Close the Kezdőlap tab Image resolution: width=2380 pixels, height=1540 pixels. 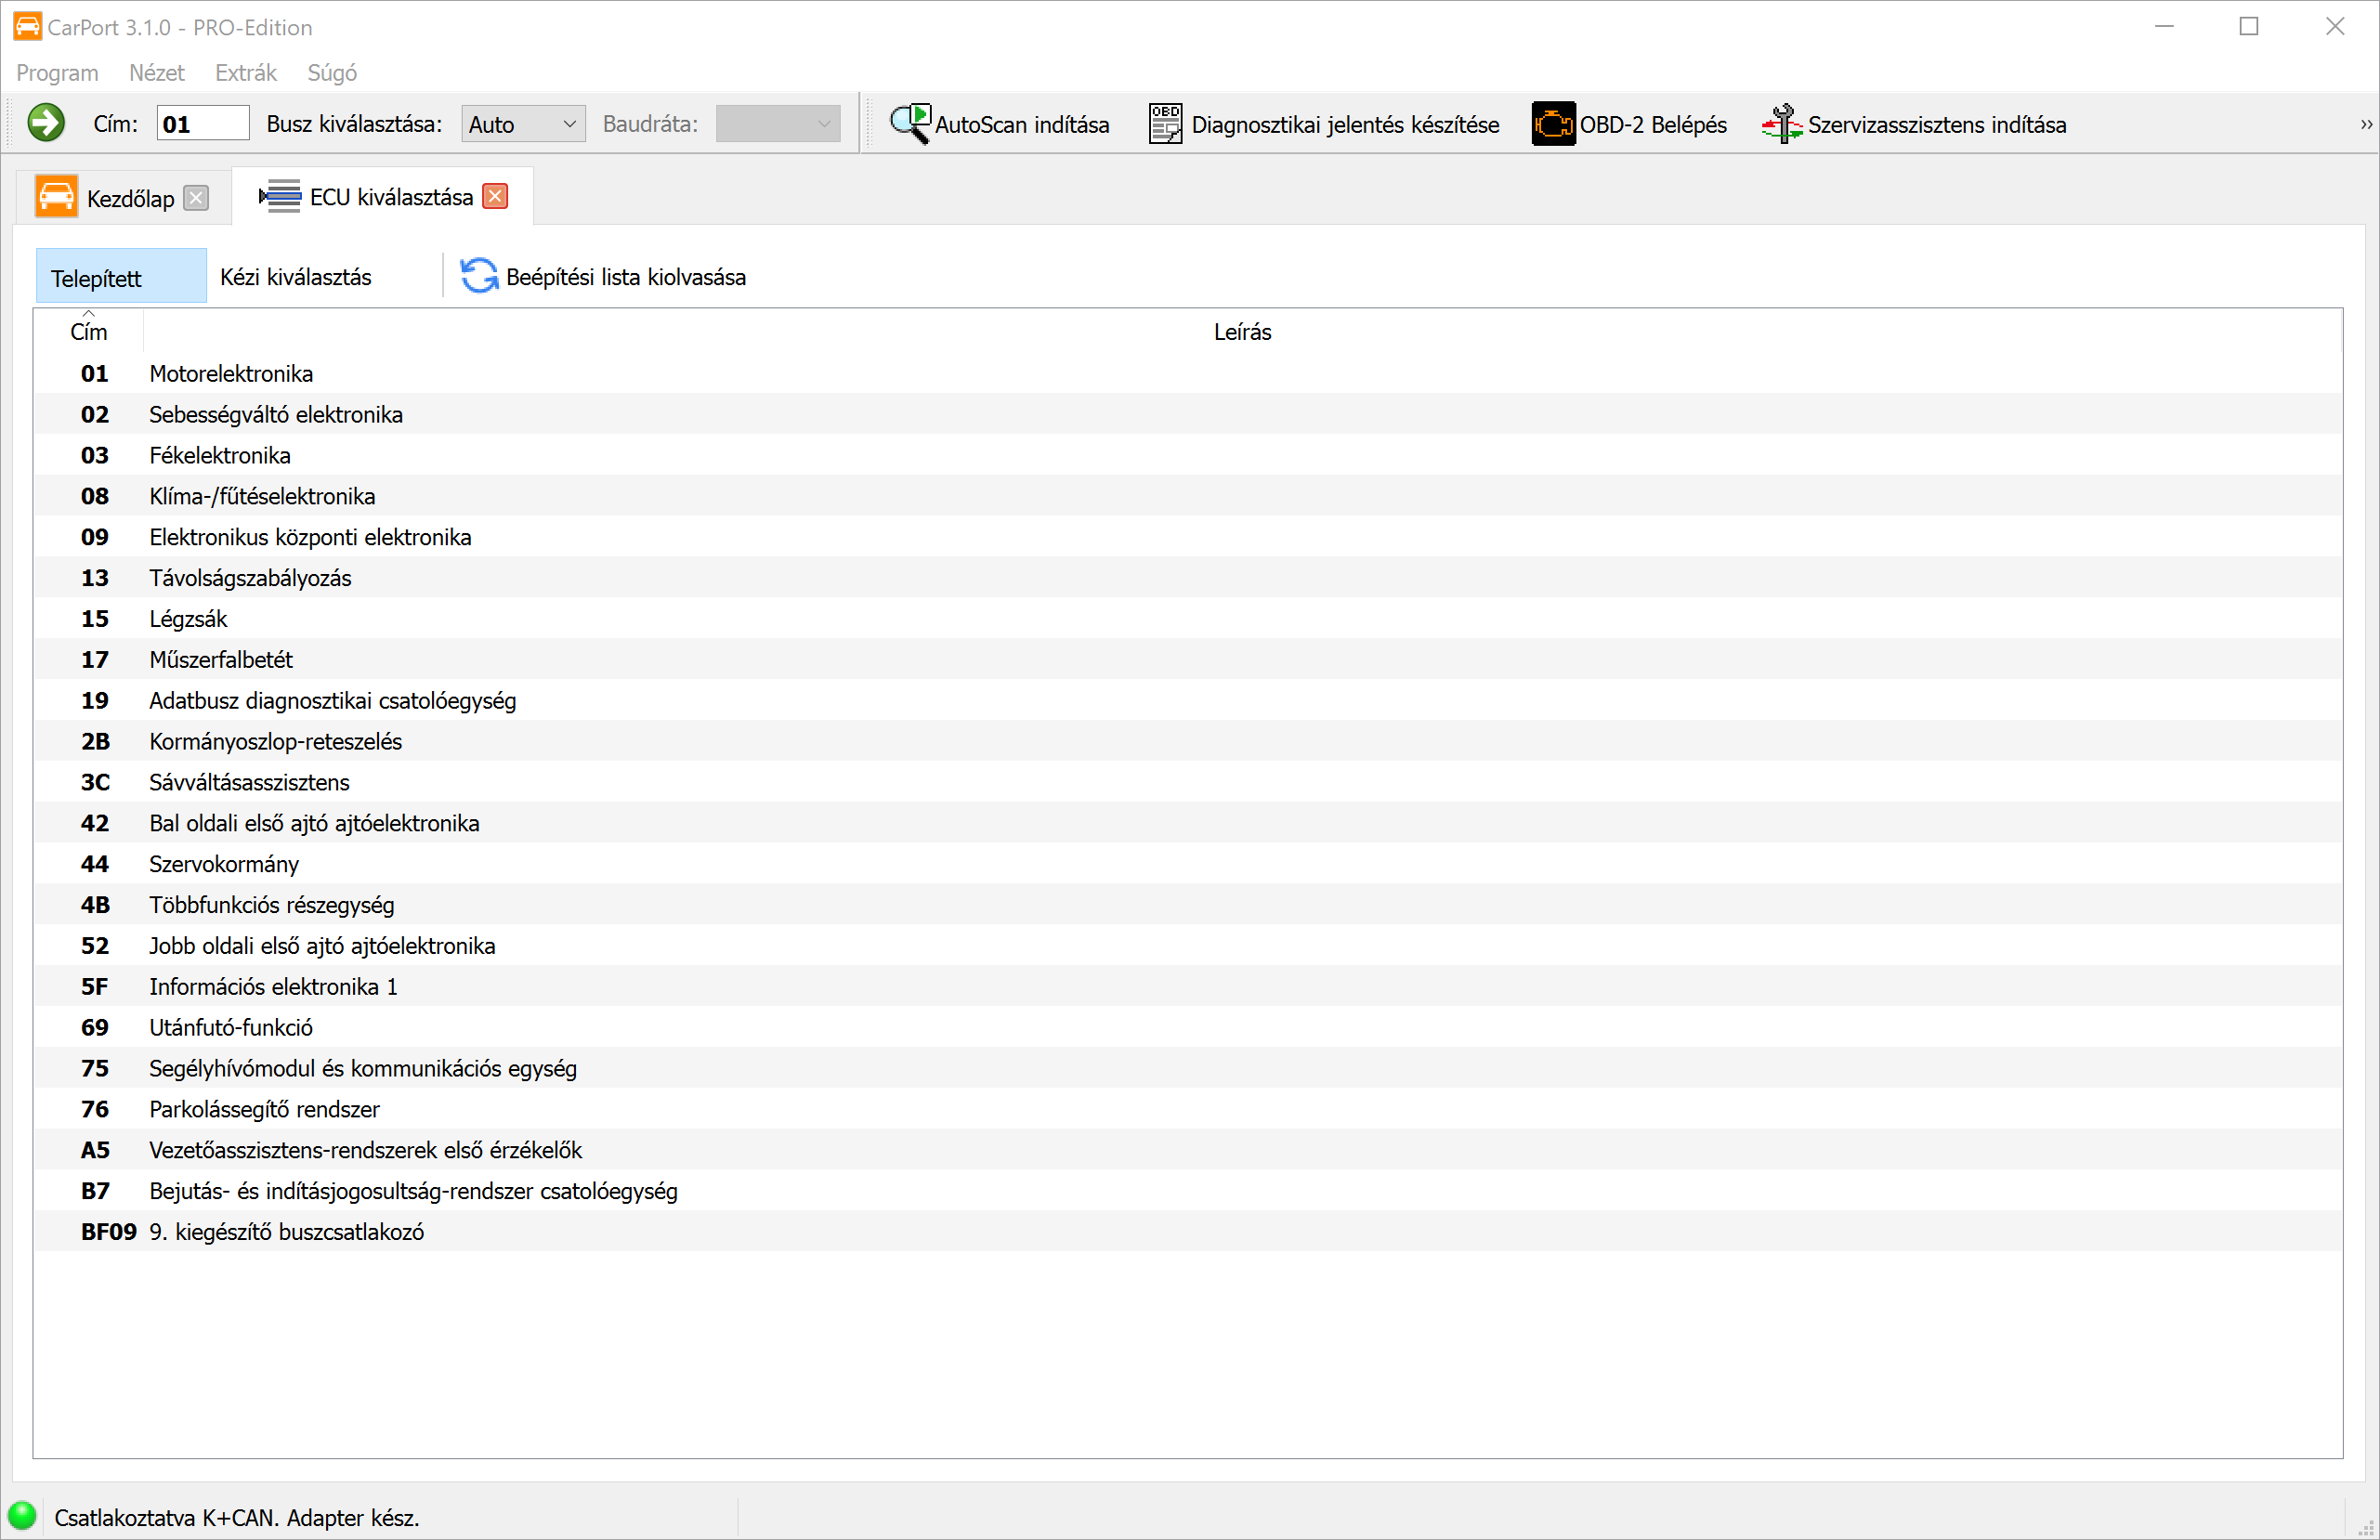(196, 198)
